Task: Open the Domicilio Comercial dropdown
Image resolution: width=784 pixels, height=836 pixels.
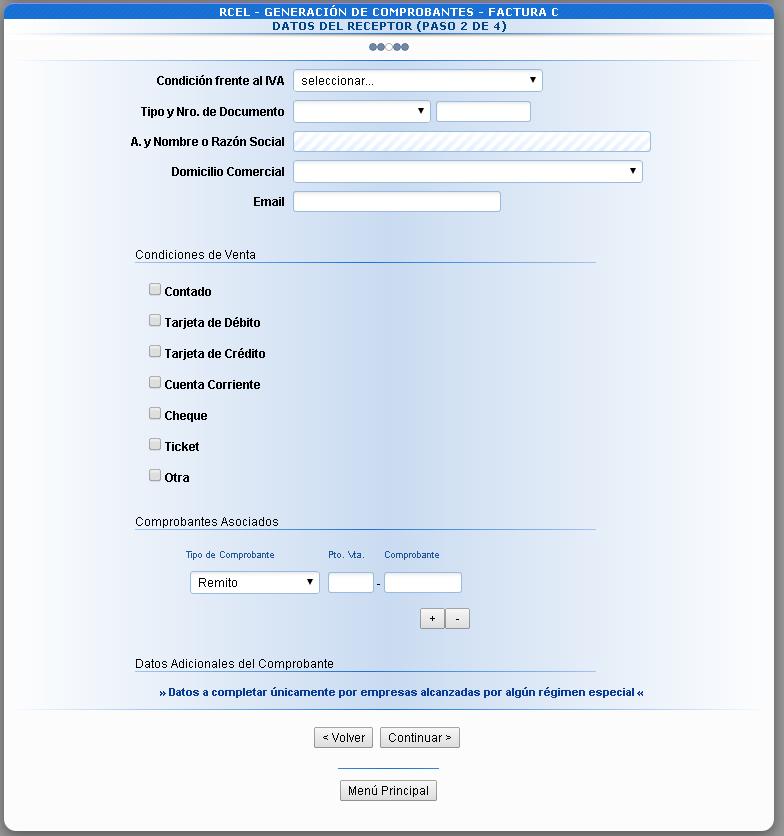Action: (467, 172)
